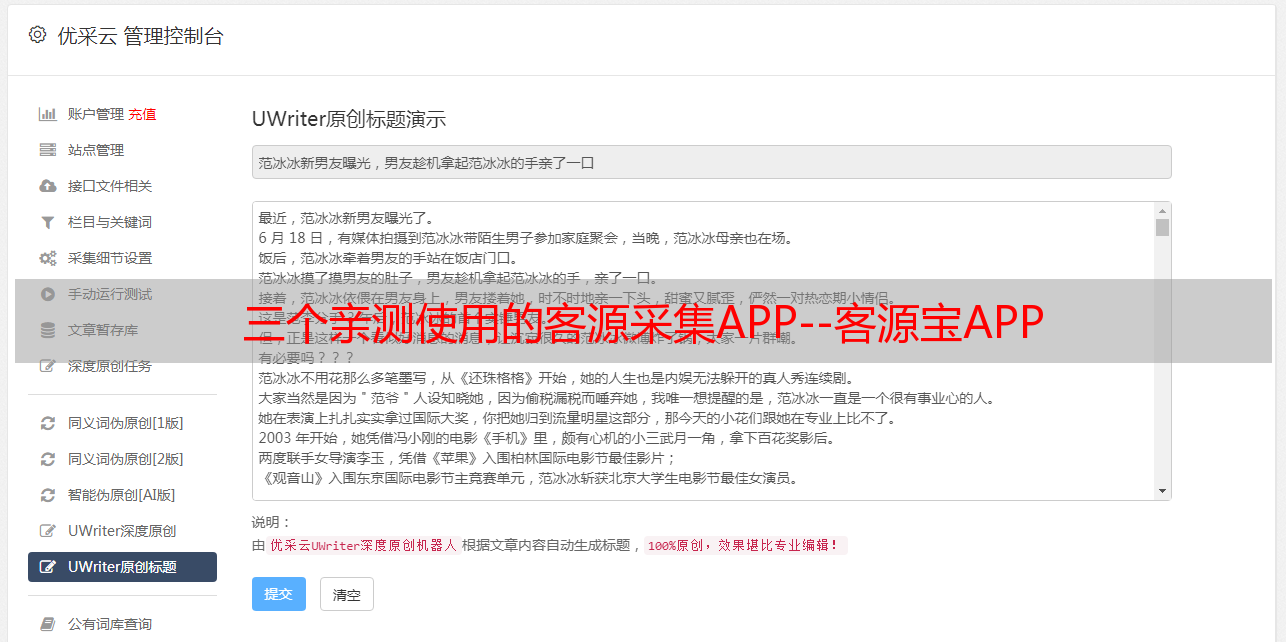Viewport: 1286px width, 642px height.
Task: Click the textarea scrollbar up arrow
Action: pyautogui.click(x=1162, y=211)
